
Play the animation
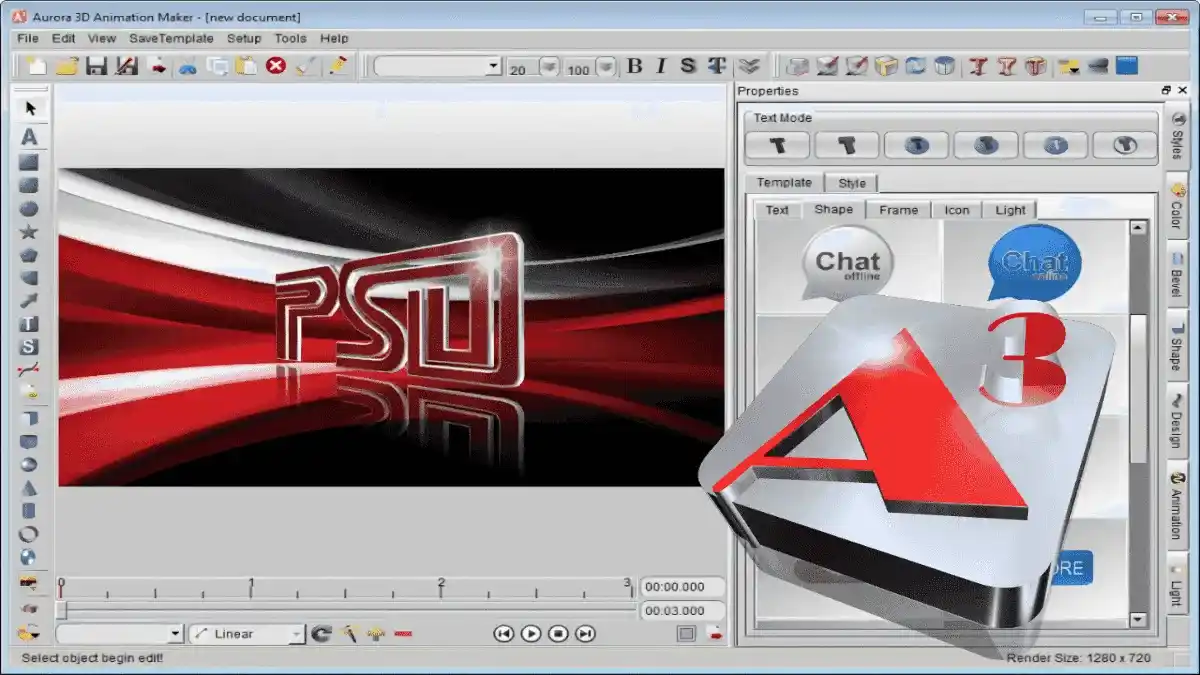pos(531,633)
